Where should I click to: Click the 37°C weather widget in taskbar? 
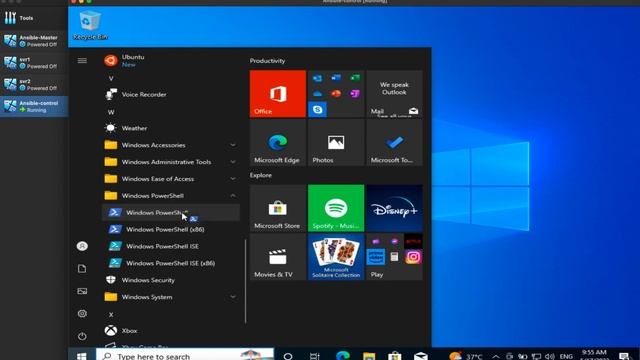click(x=466, y=356)
